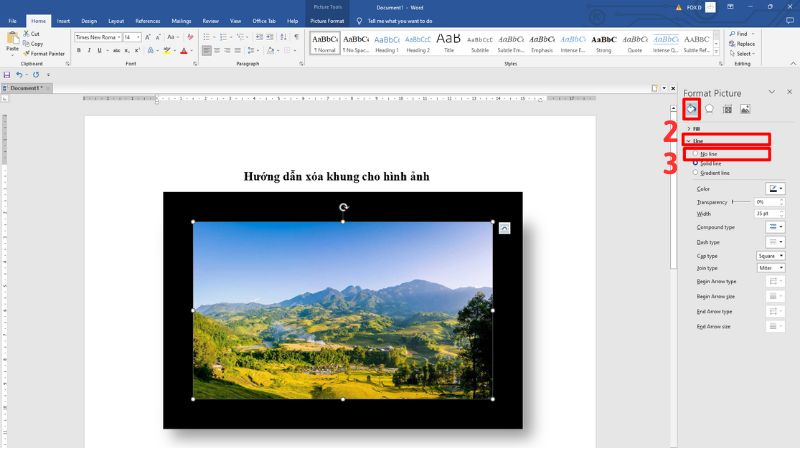Image resolution: width=800 pixels, height=450 pixels.
Task: Choose the Solid line option
Action: [x=697, y=163]
